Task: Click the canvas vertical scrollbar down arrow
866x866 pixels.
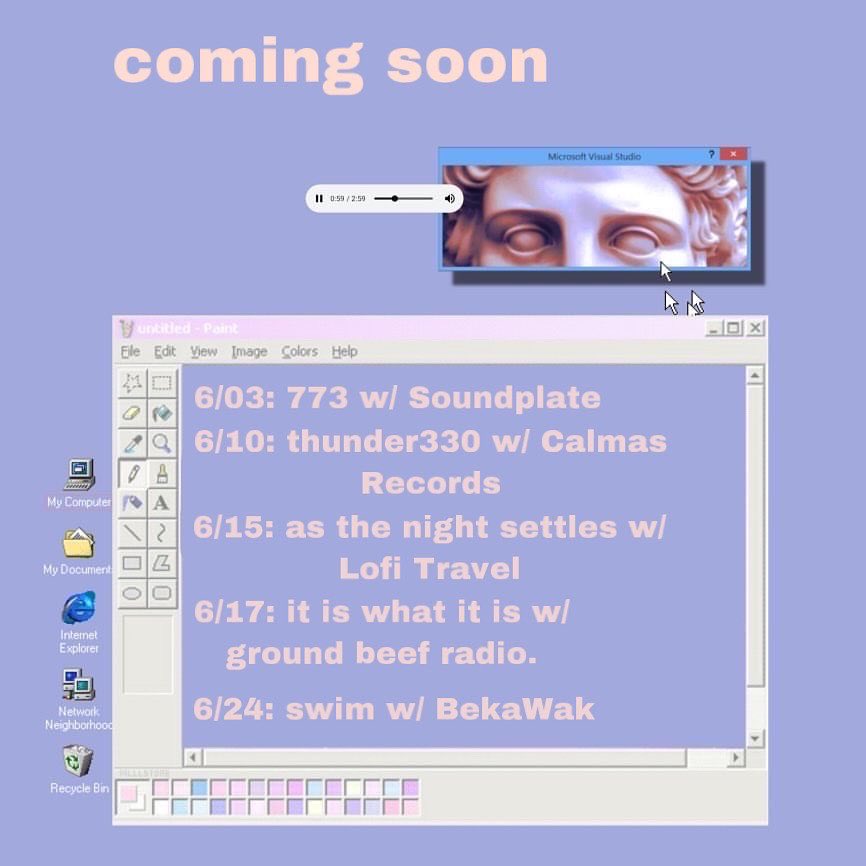Action: 757,740
